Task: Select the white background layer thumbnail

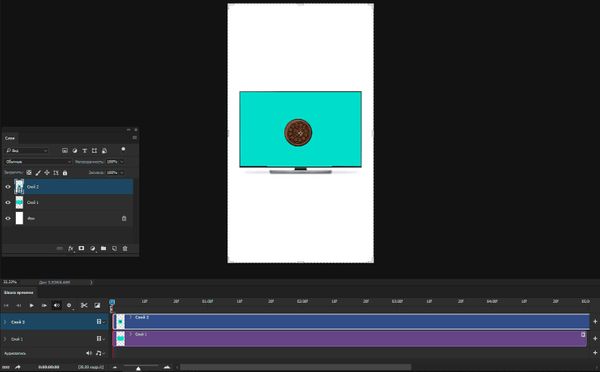Action: click(19, 218)
